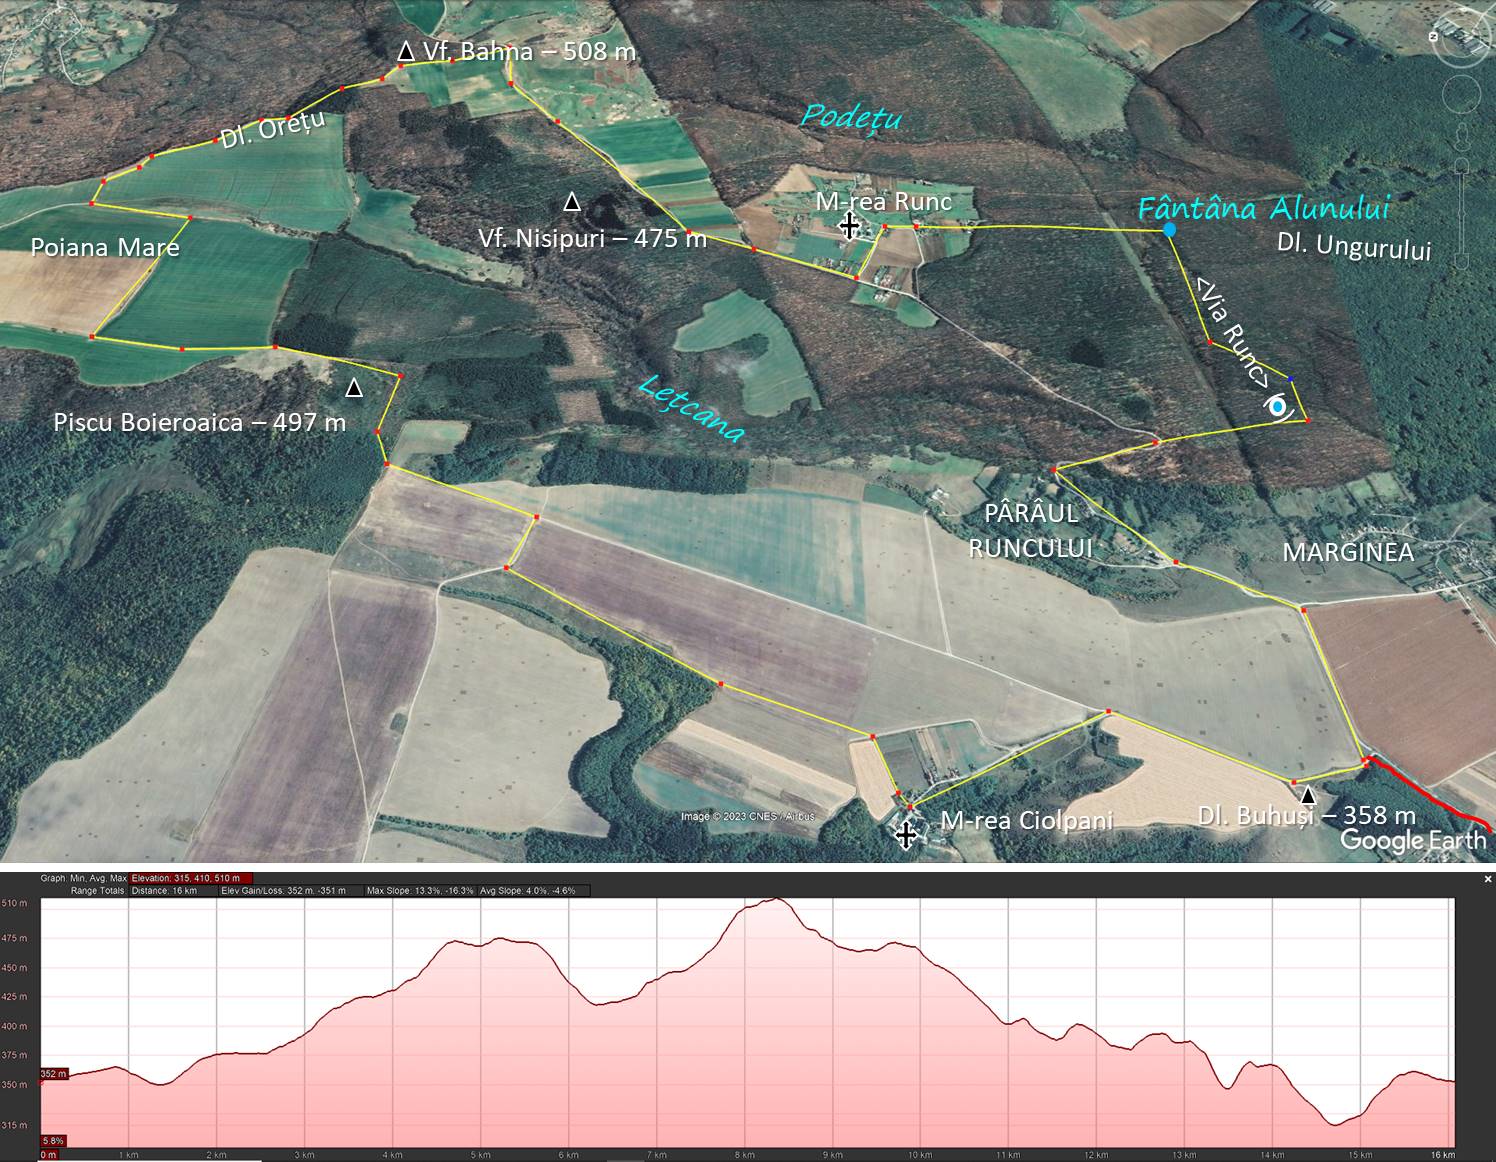
Task: Close the elevation profile panel
Action: coord(1488,879)
